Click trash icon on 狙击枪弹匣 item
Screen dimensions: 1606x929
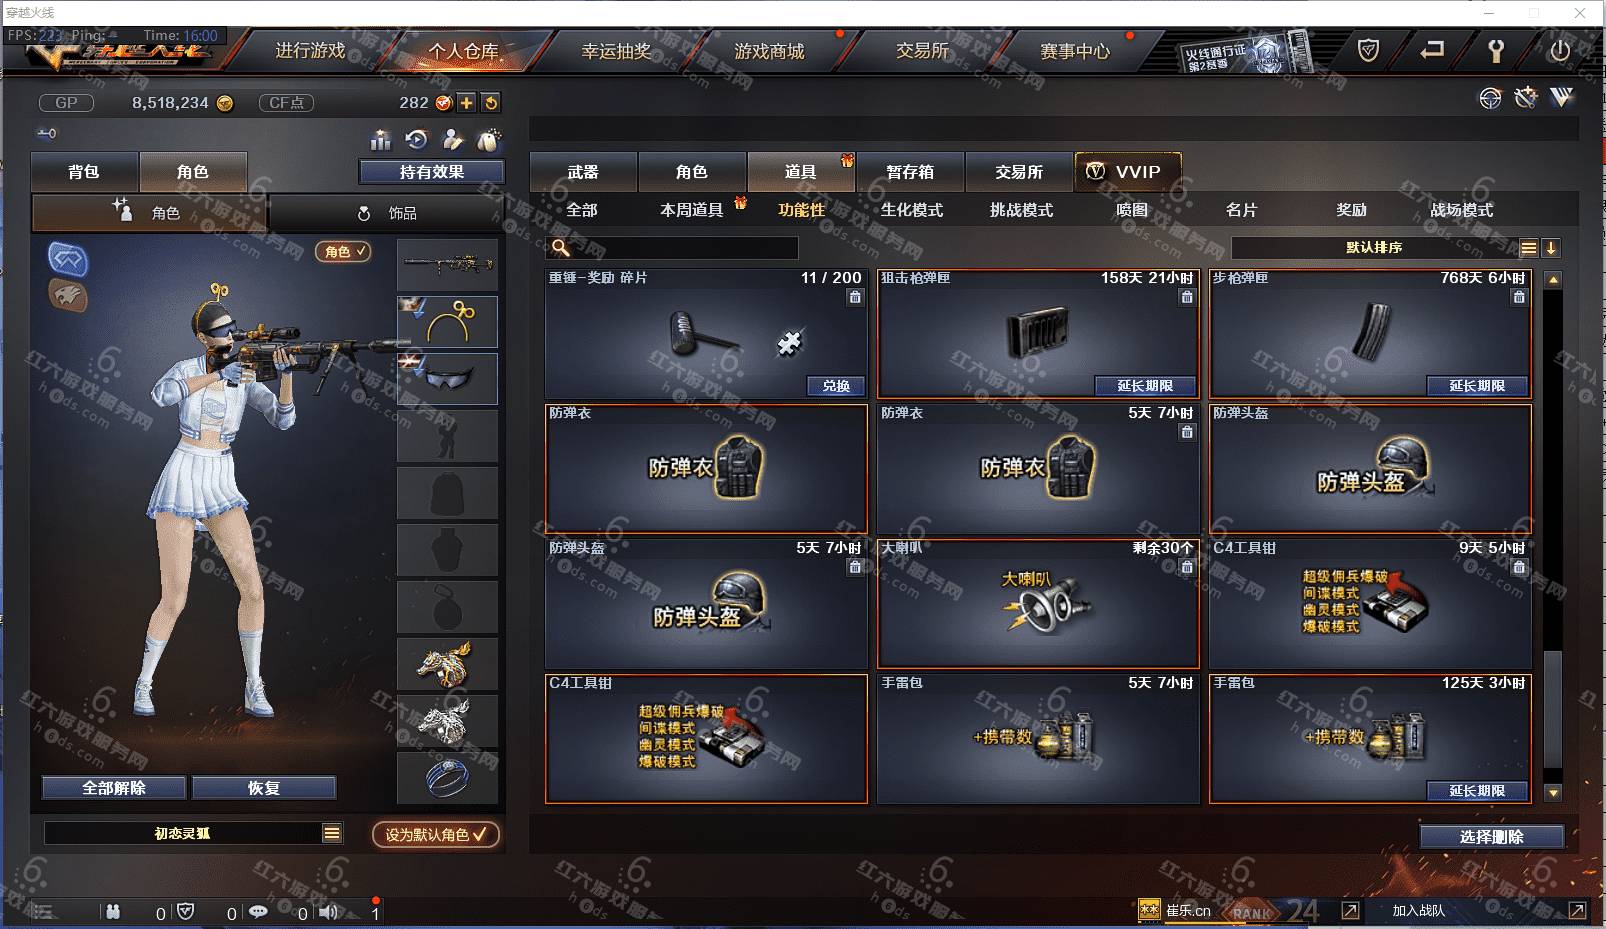pos(1187,297)
